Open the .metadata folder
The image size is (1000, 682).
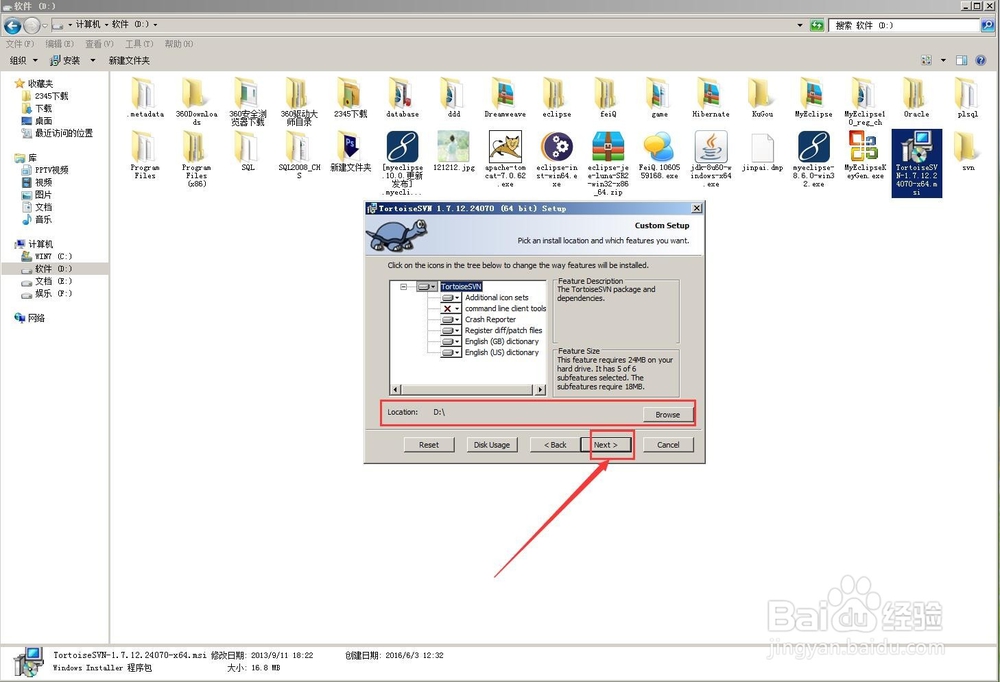click(x=145, y=97)
